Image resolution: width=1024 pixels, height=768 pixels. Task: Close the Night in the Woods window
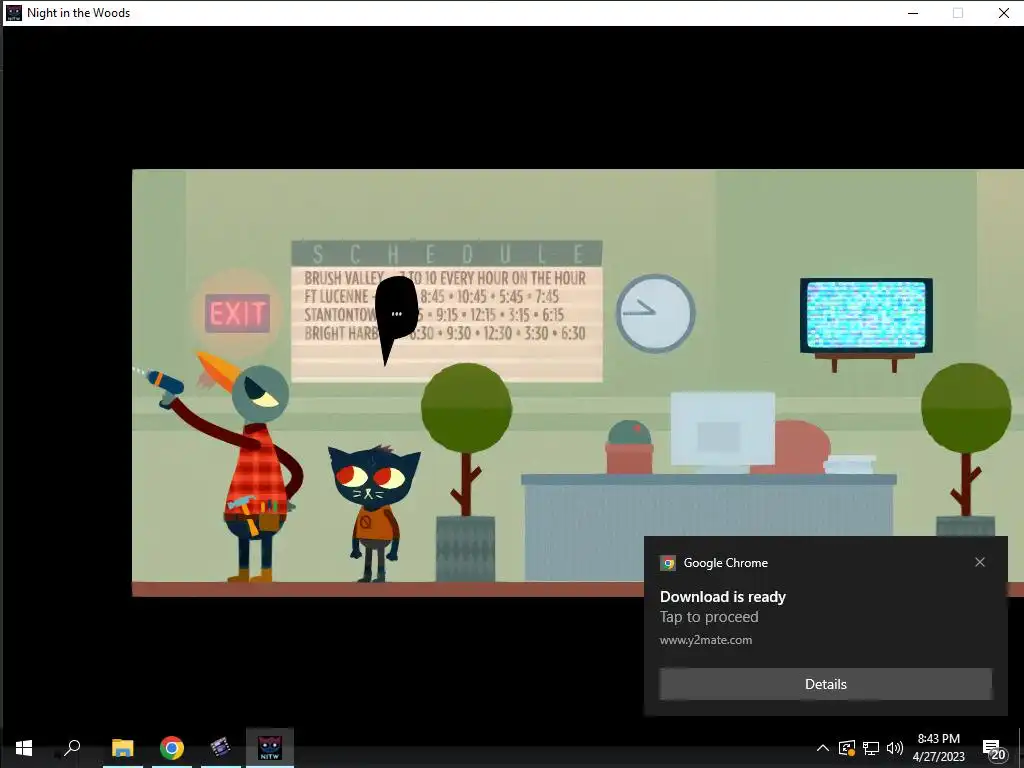(1004, 13)
